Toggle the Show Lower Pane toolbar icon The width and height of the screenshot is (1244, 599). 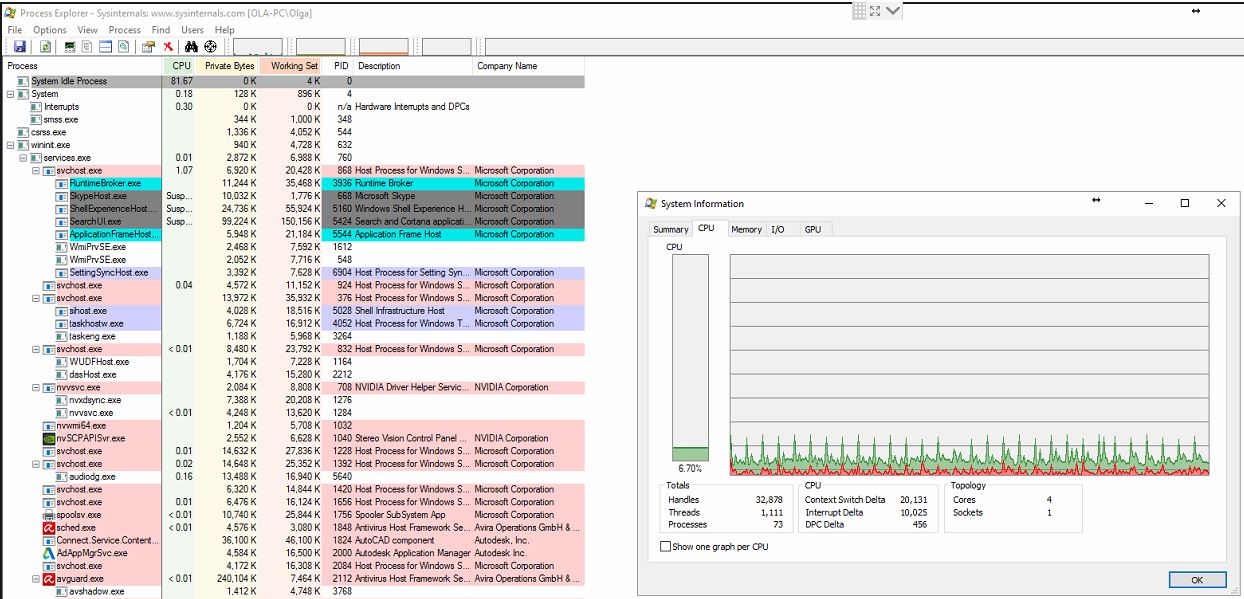tap(105, 47)
